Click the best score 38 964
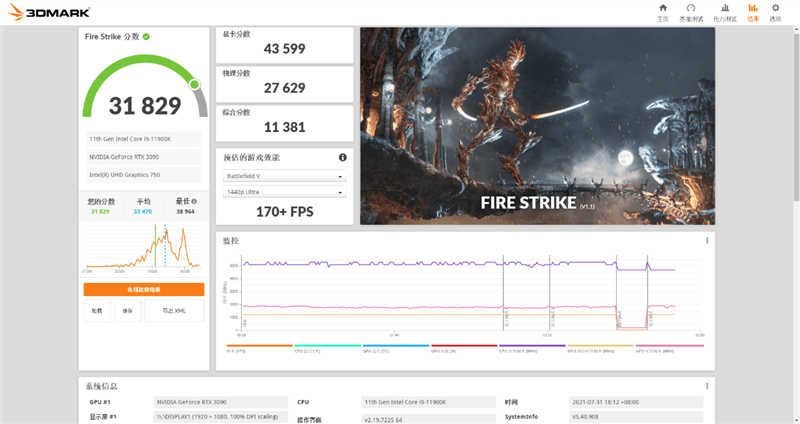800x424 pixels. pyautogui.click(x=185, y=211)
